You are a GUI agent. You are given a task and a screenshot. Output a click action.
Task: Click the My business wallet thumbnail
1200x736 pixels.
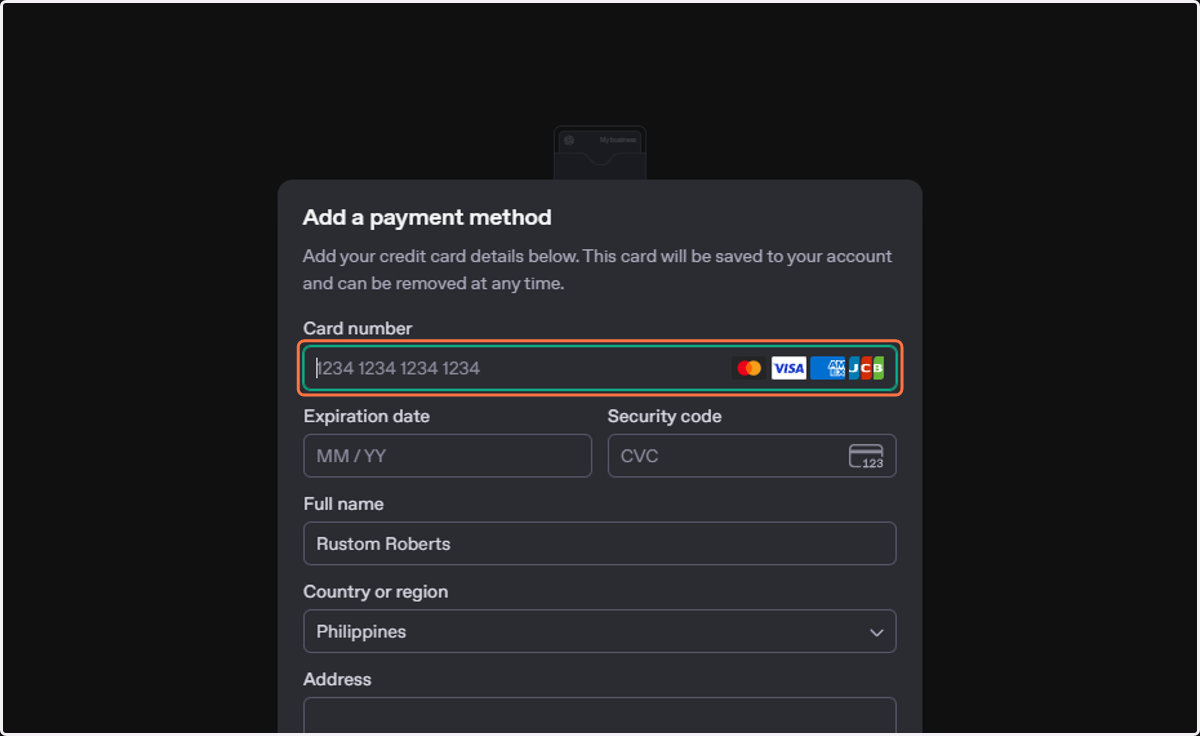[600, 153]
